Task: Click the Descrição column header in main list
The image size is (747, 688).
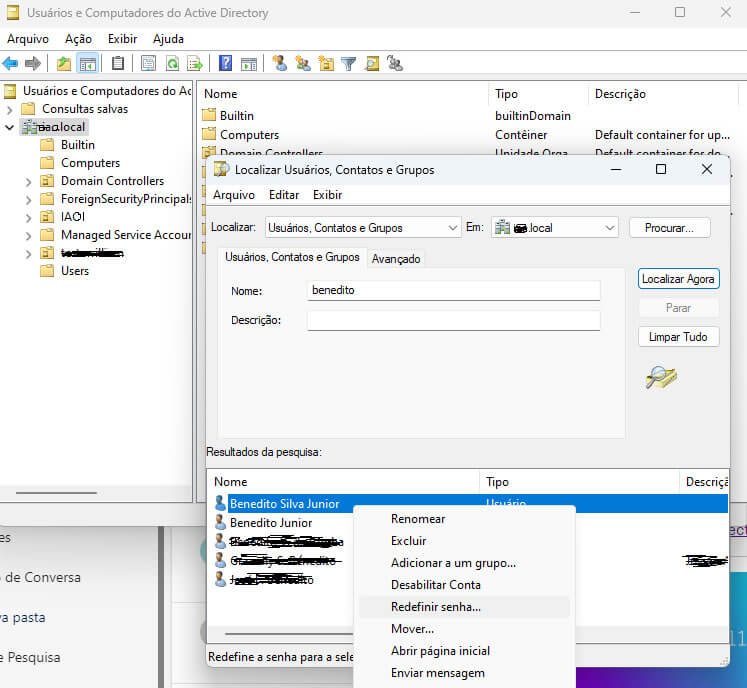Action: tap(663, 94)
